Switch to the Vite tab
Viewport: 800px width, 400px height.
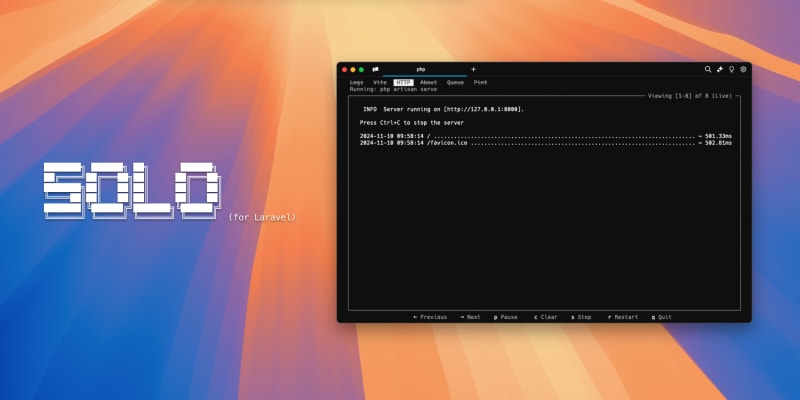coord(379,82)
